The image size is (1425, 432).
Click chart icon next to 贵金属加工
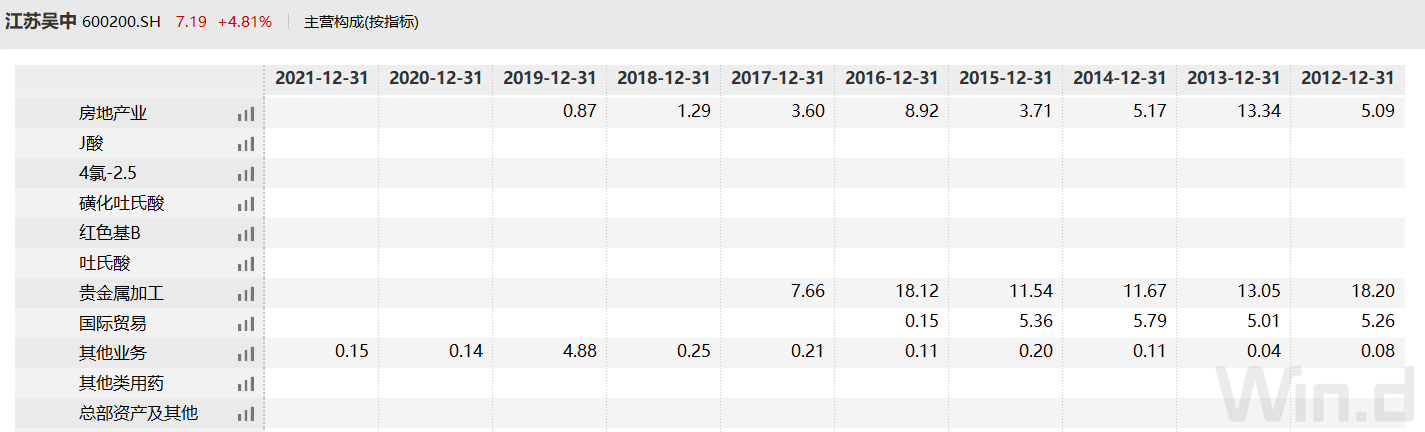[x=246, y=294]
